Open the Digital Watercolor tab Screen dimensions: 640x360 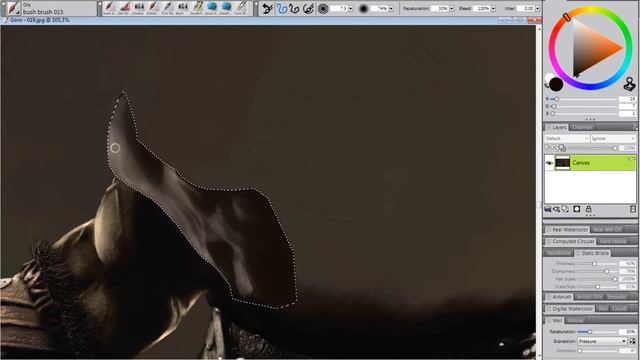(569, 309)
